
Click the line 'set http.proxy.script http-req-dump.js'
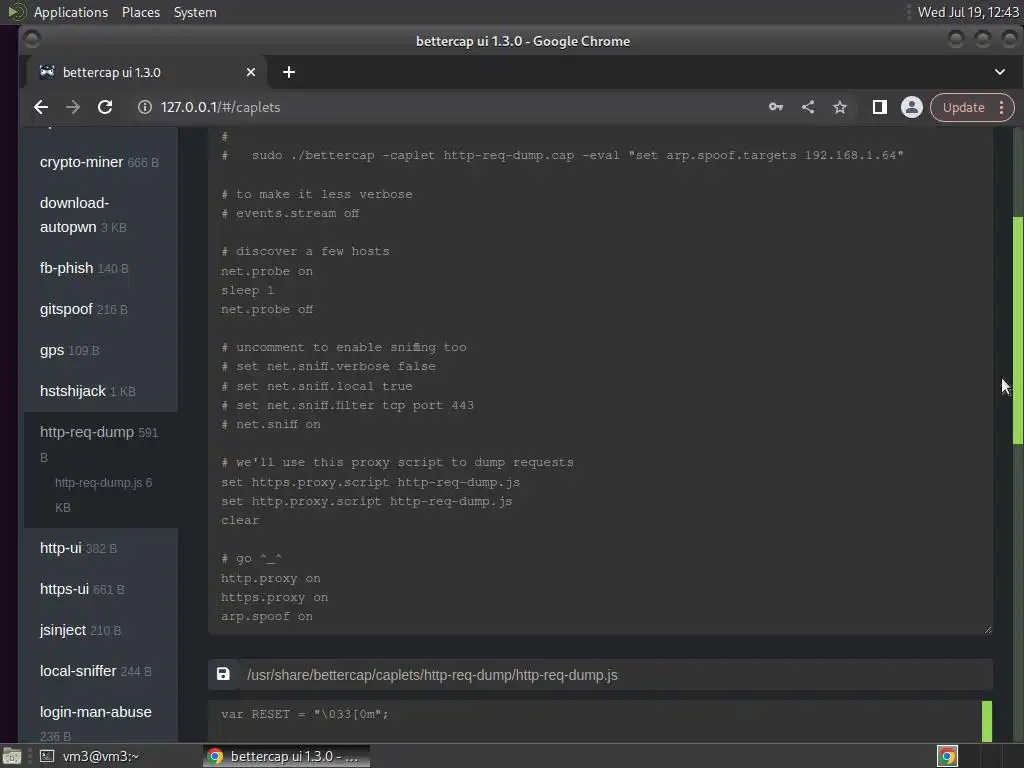point(366,501)
